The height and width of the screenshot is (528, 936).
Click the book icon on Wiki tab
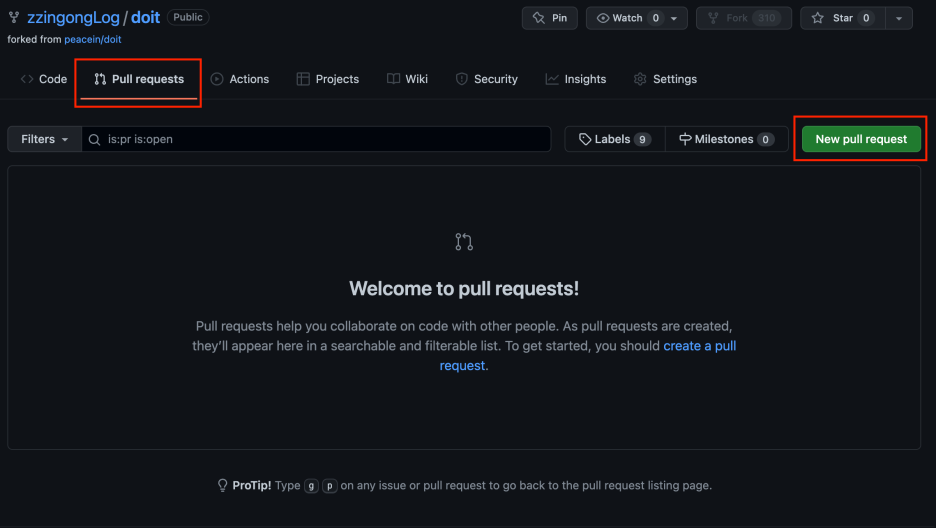[x=393, y=79]
